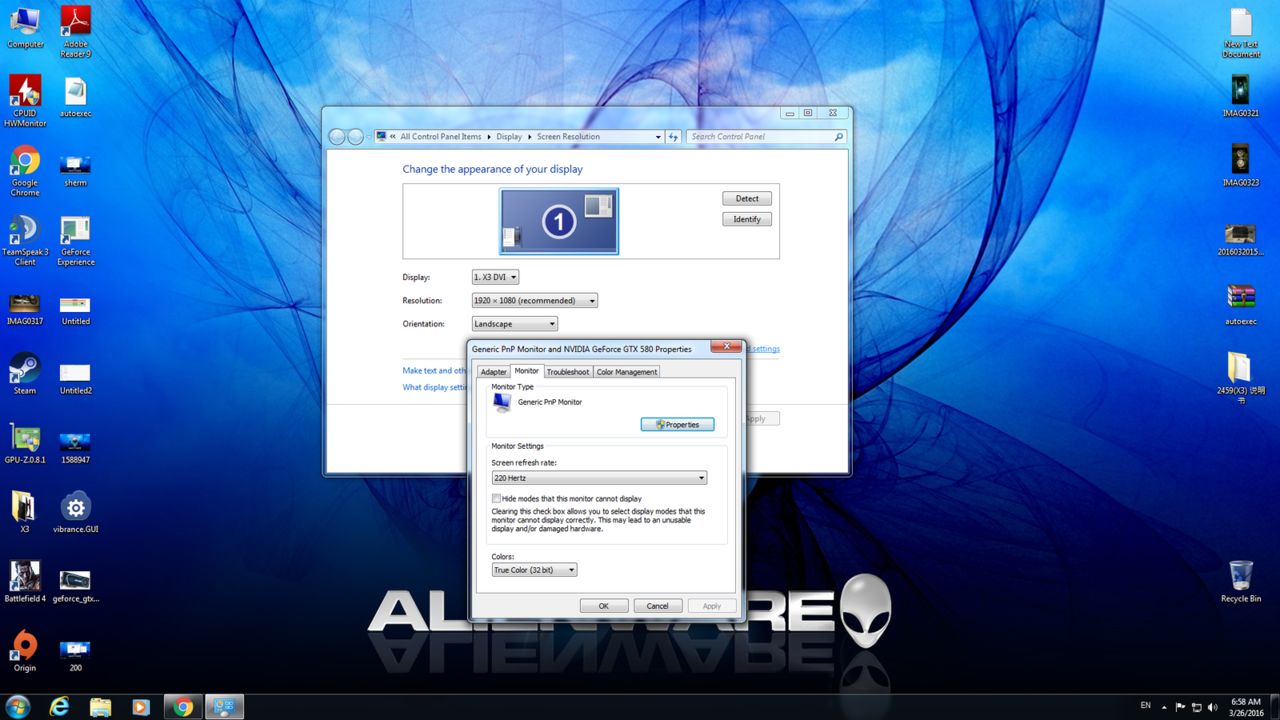This screenshot has width=1280, height=720.
Task: Select the Monitor tab
Action: point(527,371)
